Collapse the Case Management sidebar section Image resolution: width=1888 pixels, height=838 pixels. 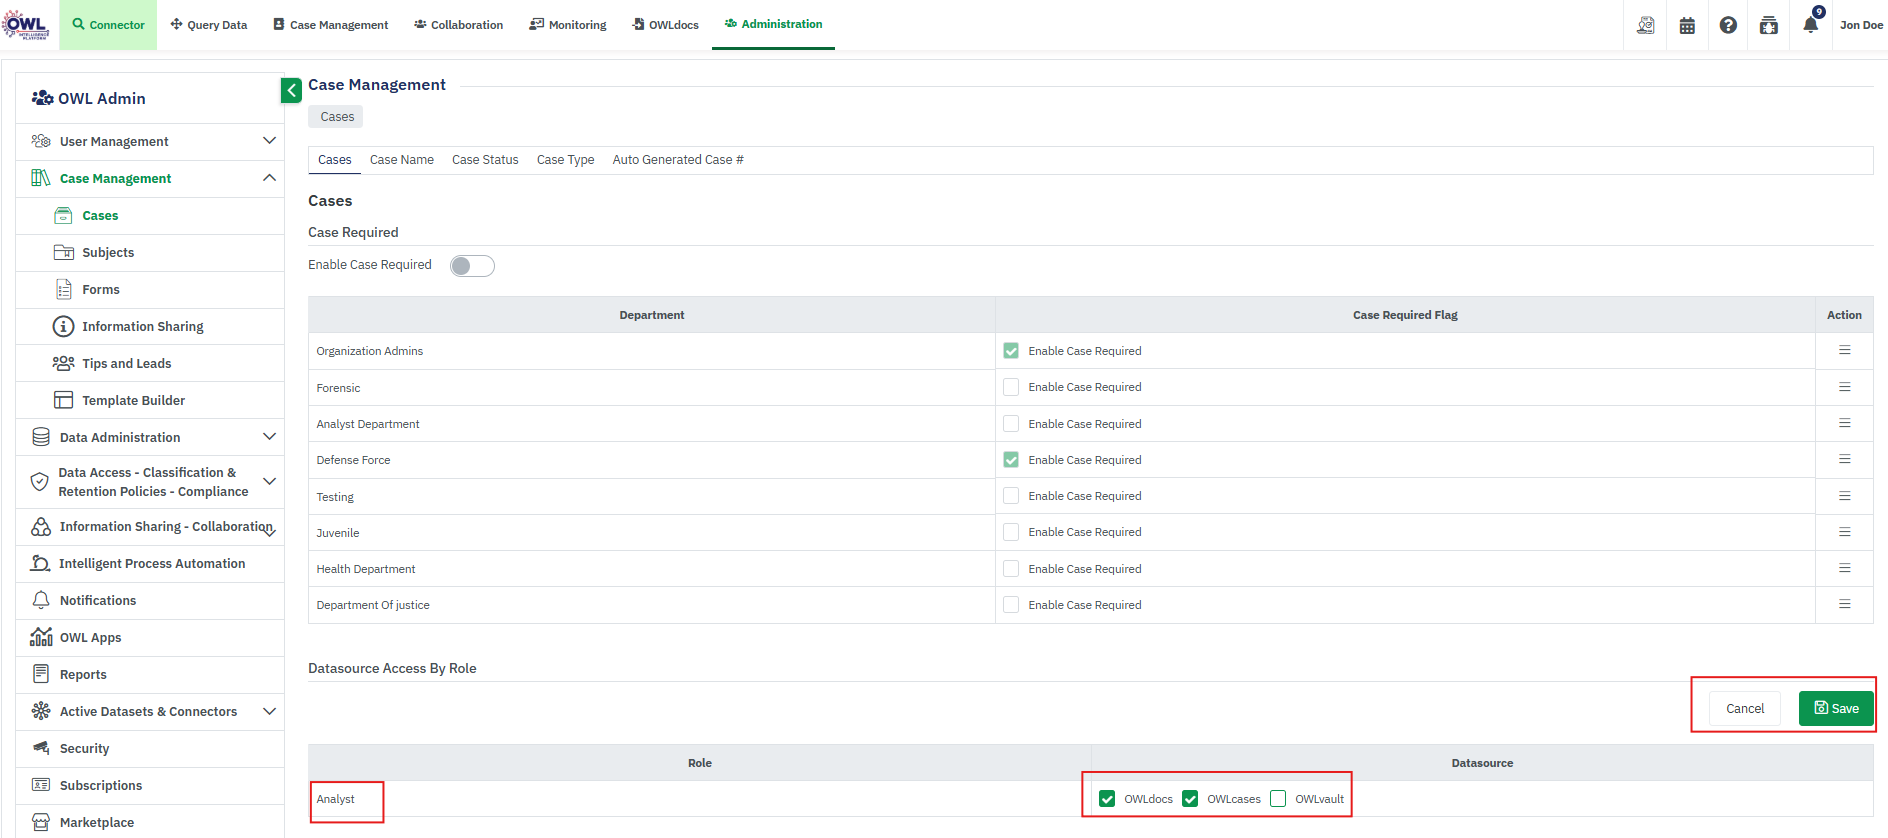(x=269, y=178)
